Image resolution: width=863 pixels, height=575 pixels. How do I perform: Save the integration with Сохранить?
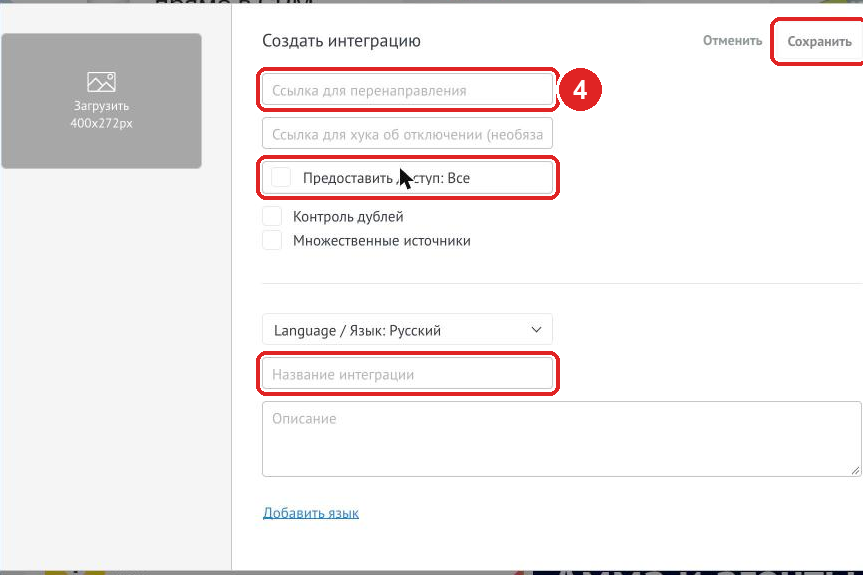point(819,41)
